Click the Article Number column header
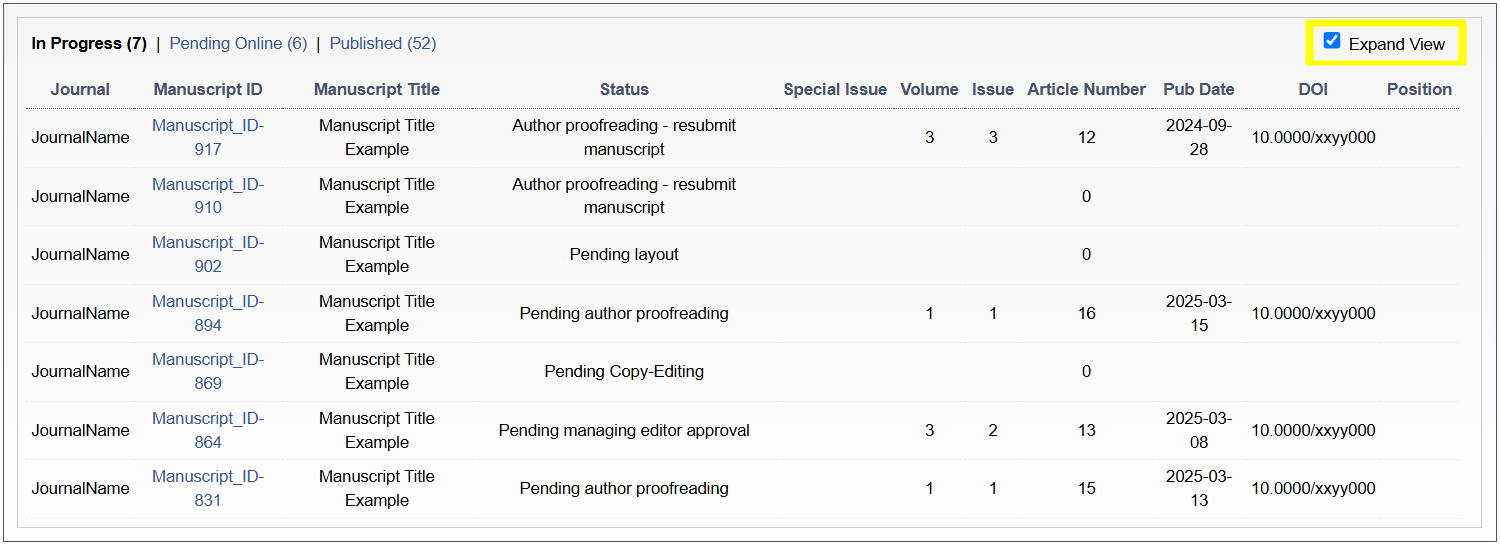The height and width of the screenshot is (545, 1500). point(1086,89)
